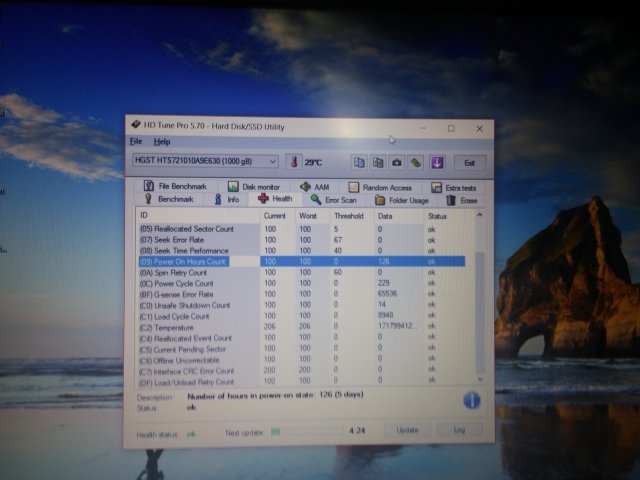Click the options icon left of purple arrow
The height and width of the screenshot is (480, 640).
pos(415,162)
